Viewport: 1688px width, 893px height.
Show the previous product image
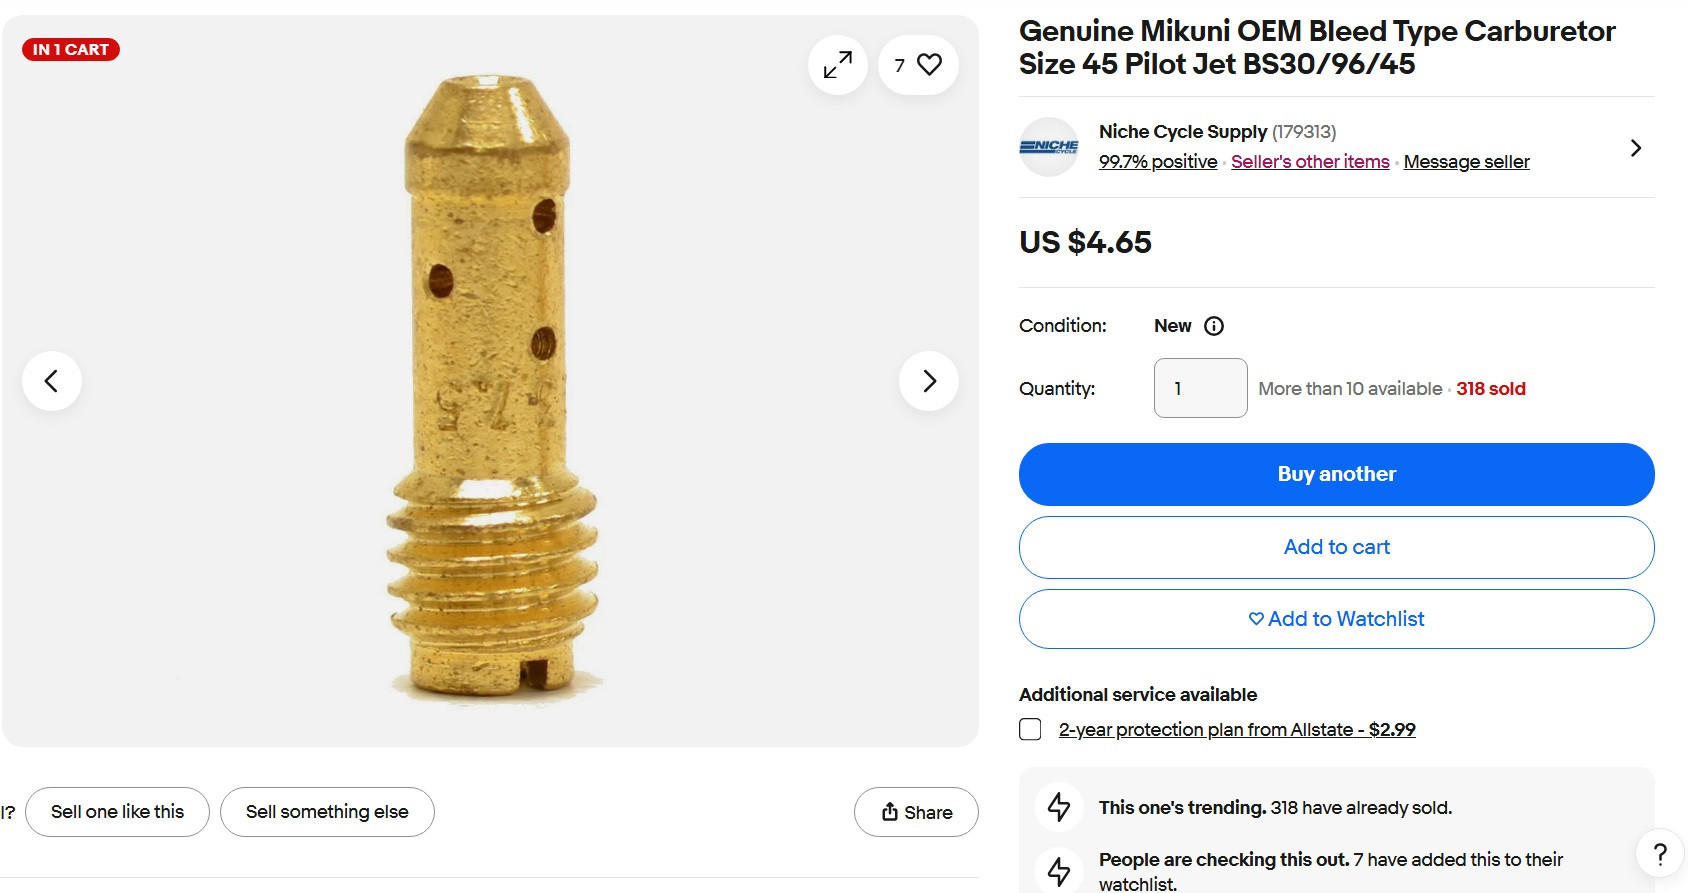point(52,381)
